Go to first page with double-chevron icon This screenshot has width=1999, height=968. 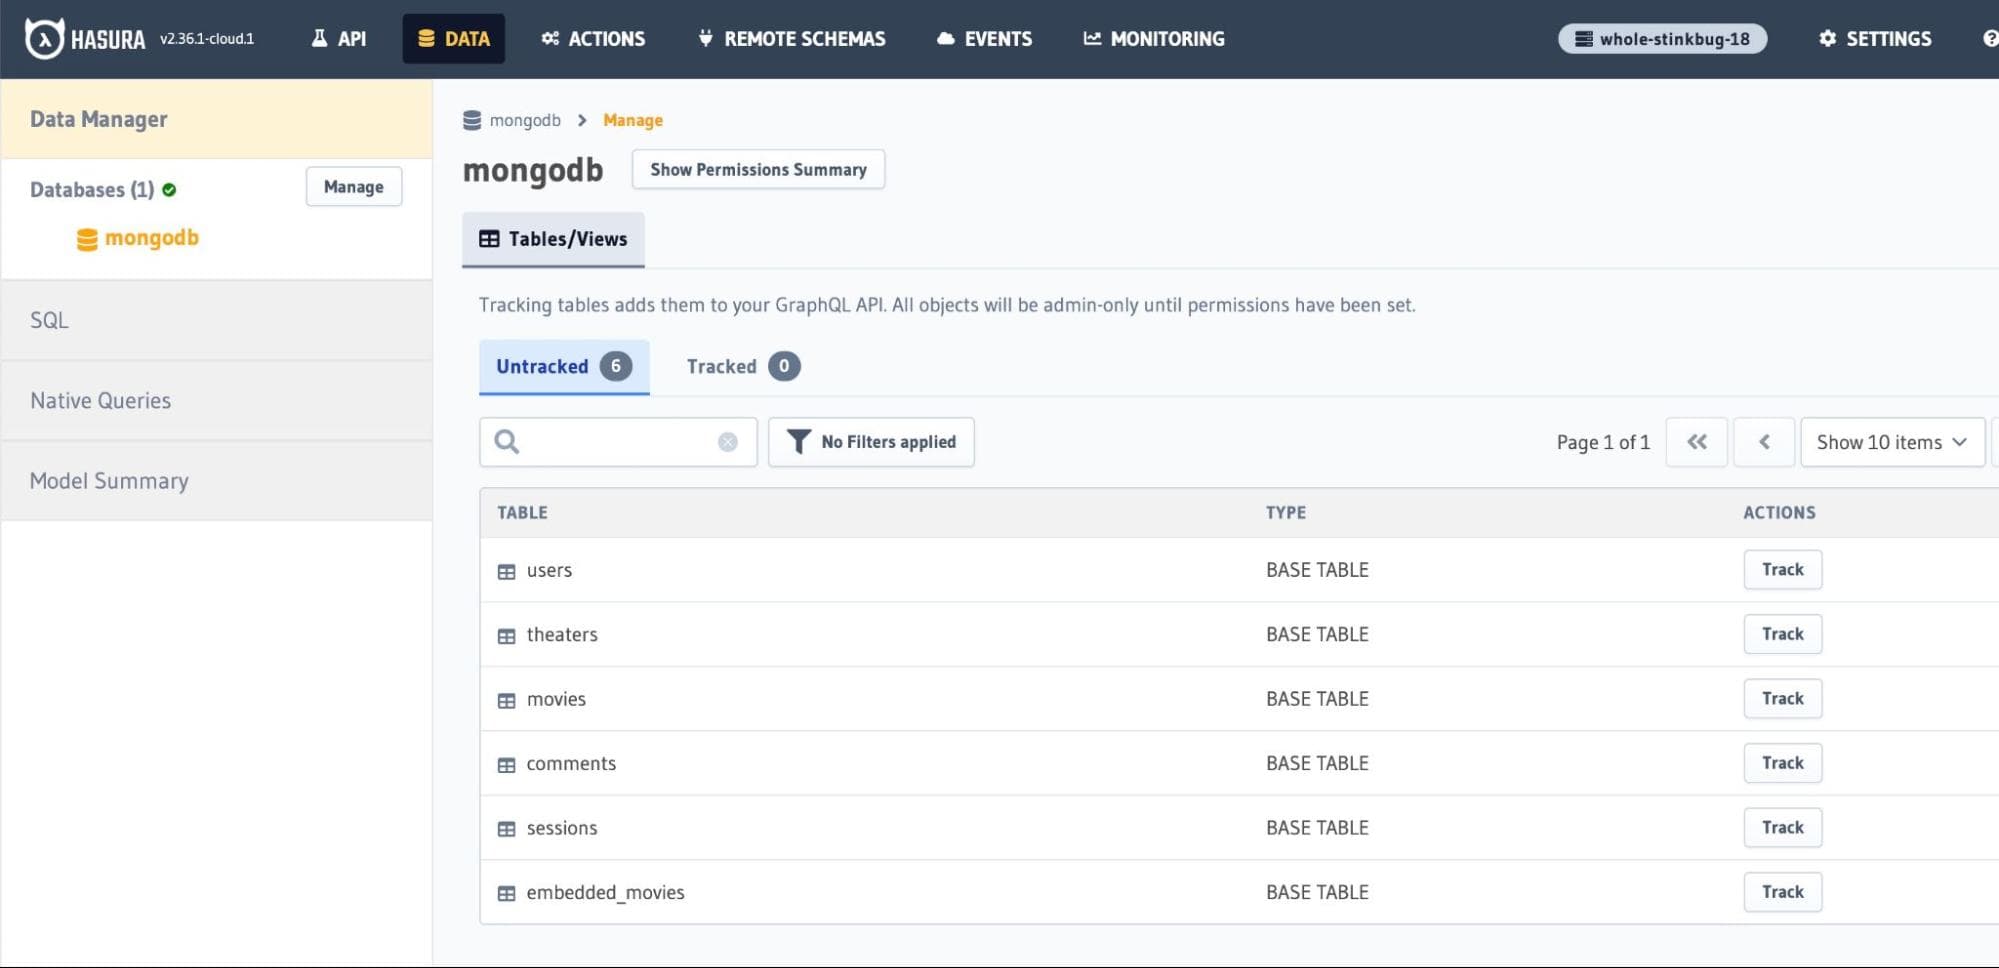point(1696,442)
